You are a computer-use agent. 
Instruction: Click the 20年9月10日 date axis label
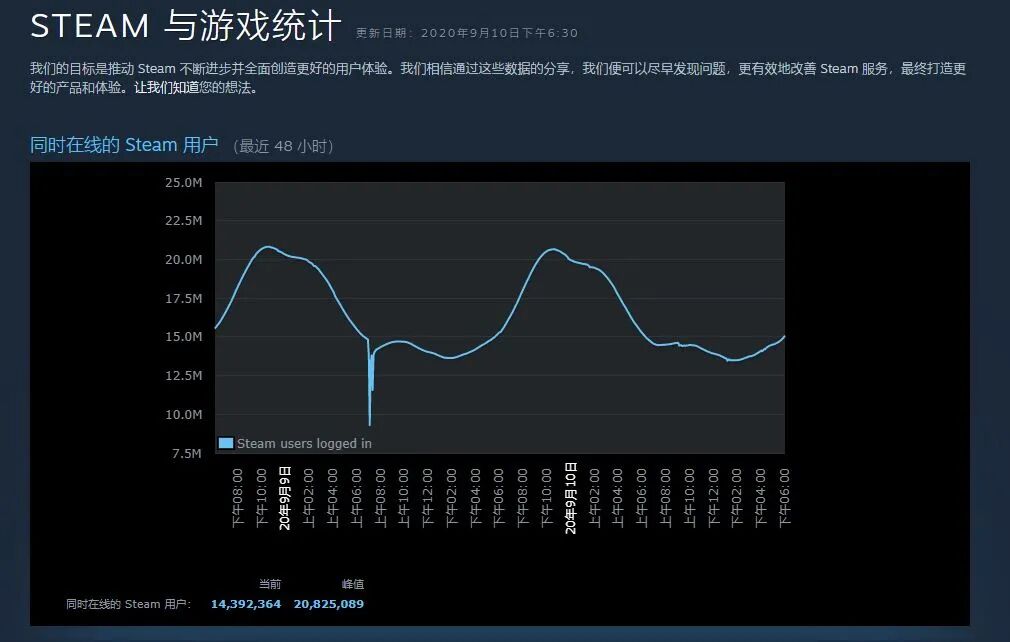coord(571,498)
